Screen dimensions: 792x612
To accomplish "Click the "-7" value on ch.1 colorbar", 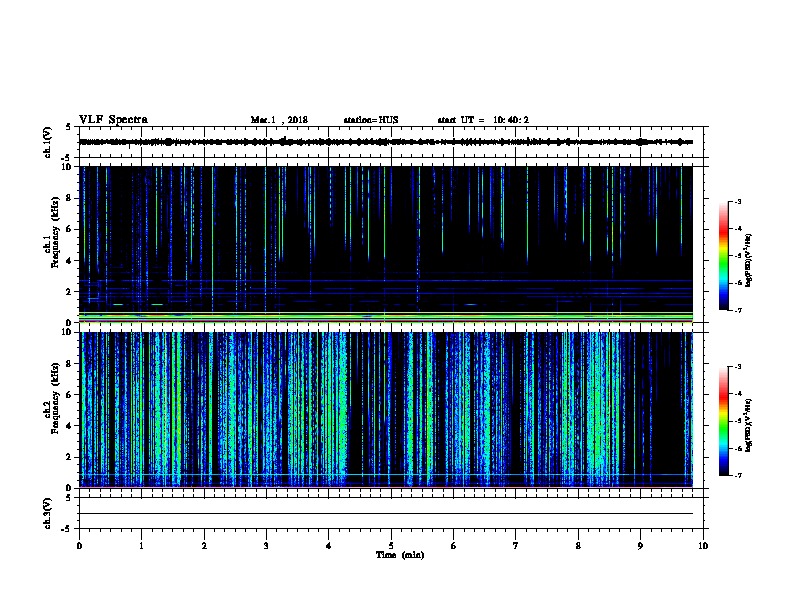I will (x=738, y=310).
